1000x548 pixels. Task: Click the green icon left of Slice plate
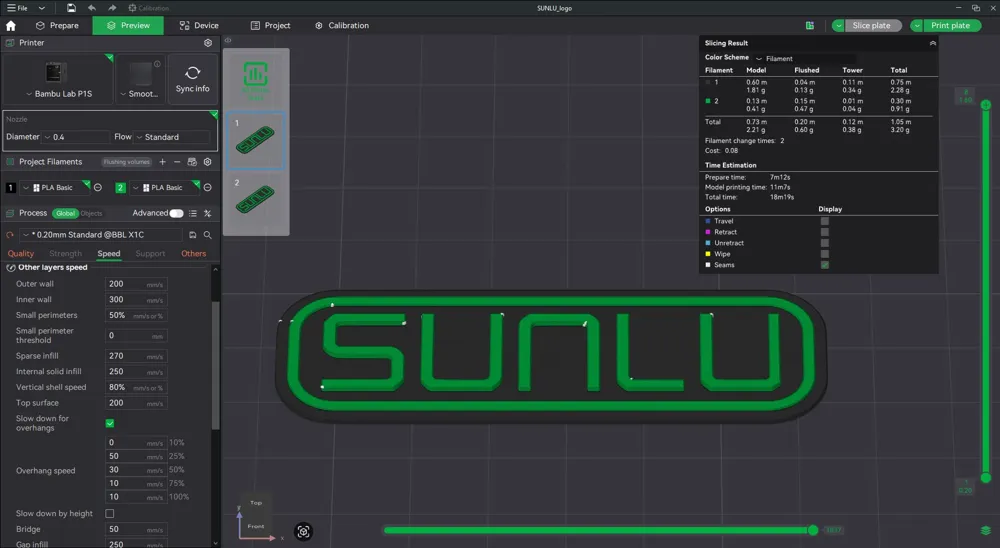coord(809,26)
